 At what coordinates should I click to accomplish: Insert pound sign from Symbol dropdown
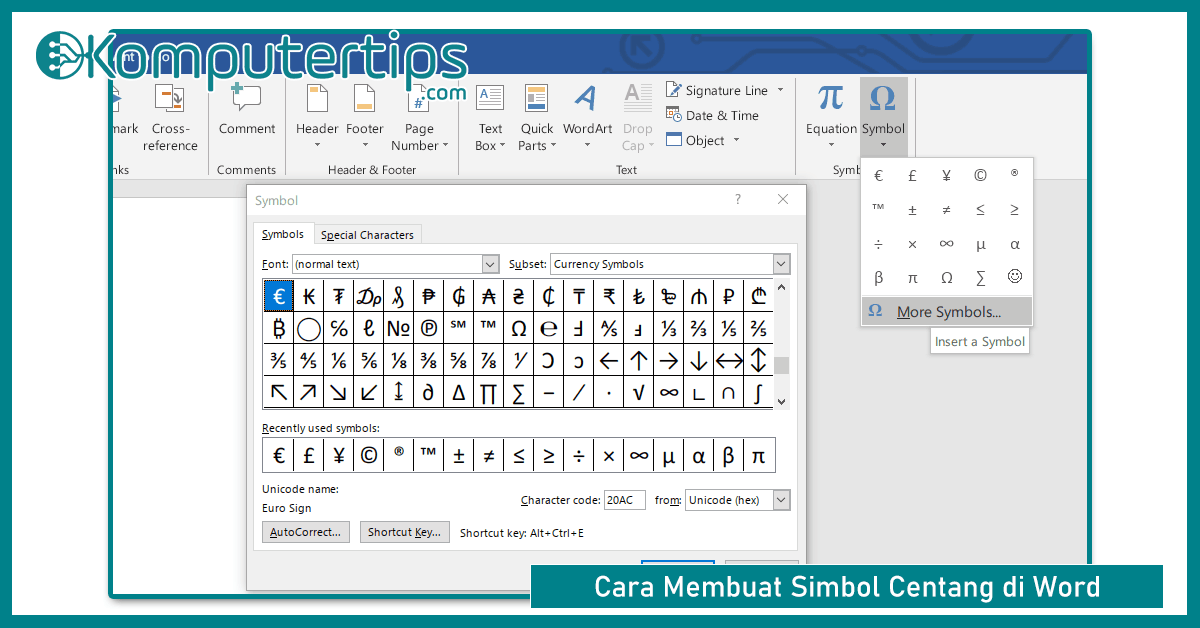tap(912, 176)
